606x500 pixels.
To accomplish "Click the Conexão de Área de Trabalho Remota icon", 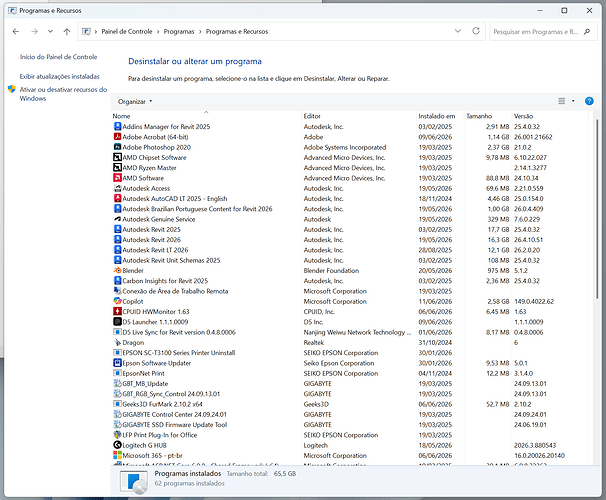I will point(117,291).
